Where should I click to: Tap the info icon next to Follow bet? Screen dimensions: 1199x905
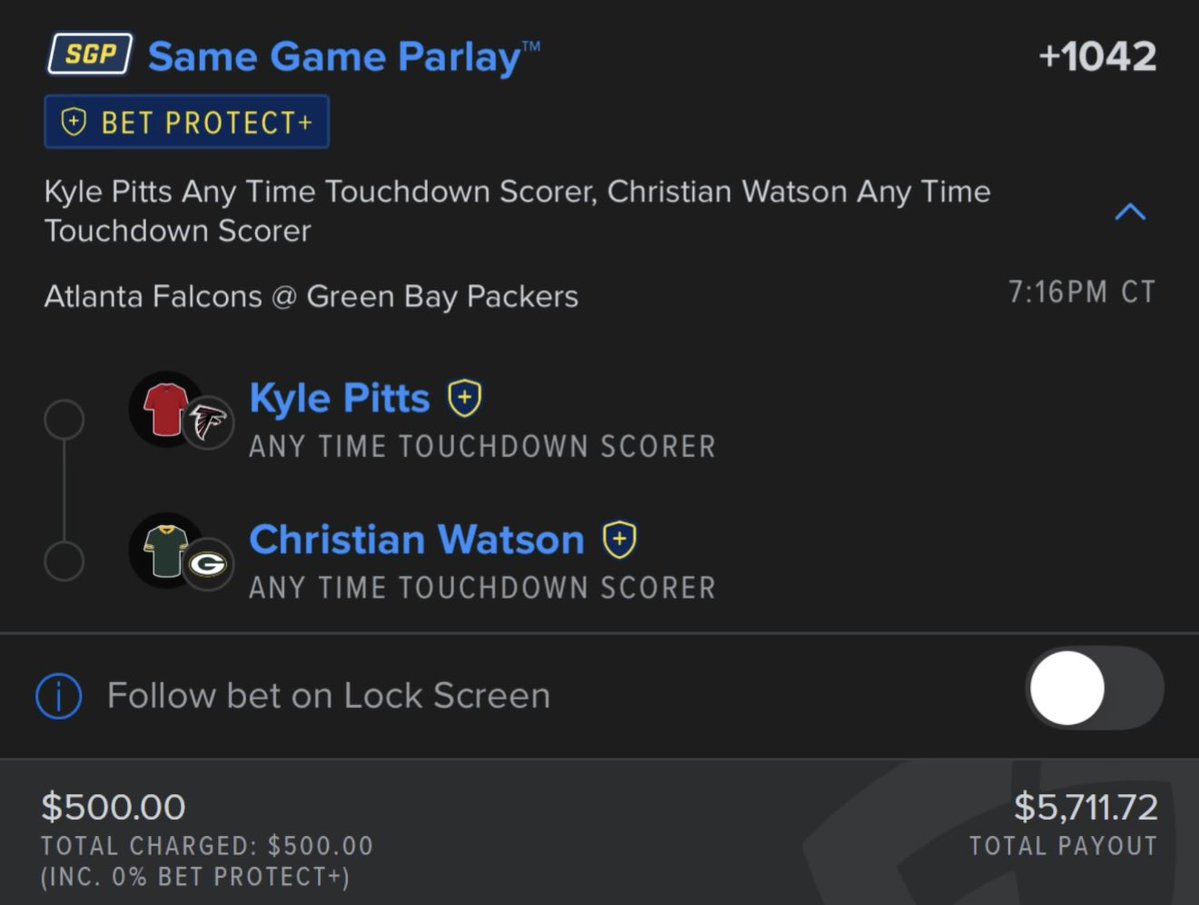tap(59, 696)
